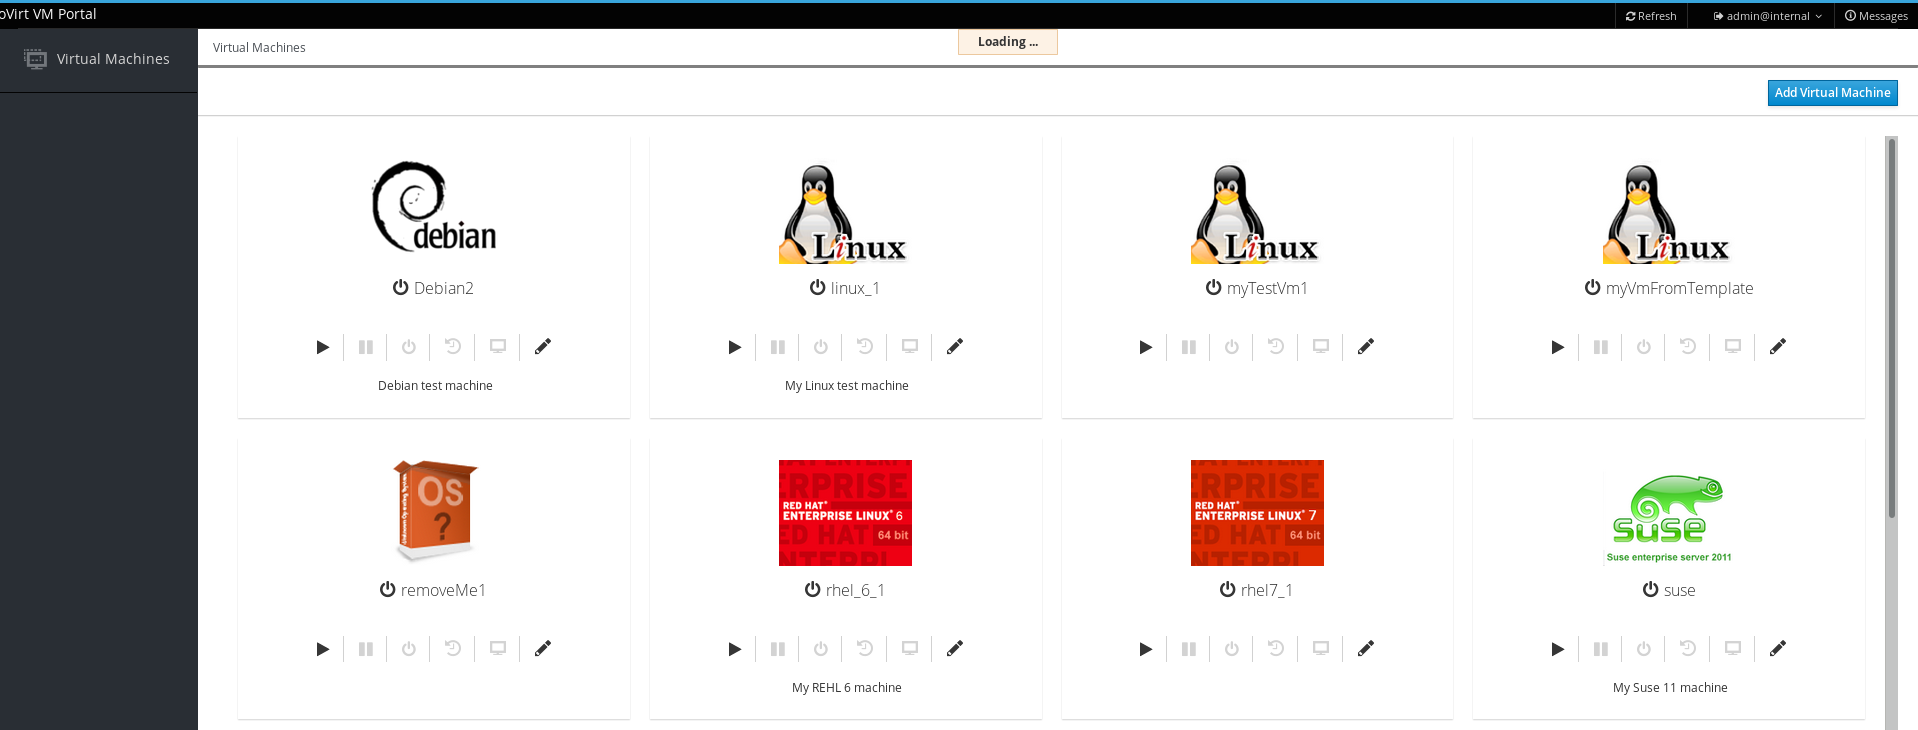Start the suse virtual machine
The width and height of the screenshot is (1918, 730).
(1557, 649)
